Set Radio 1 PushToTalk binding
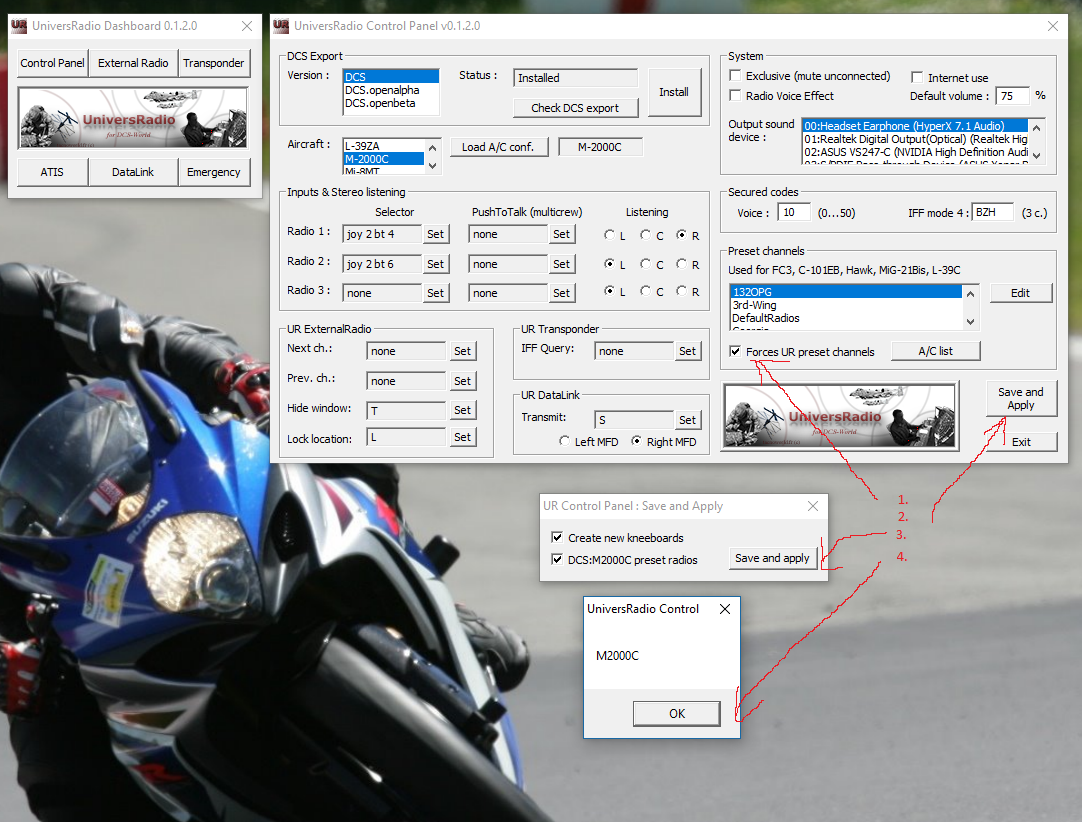The width and height of the screenshot is (1082, 822). (562, 234)
